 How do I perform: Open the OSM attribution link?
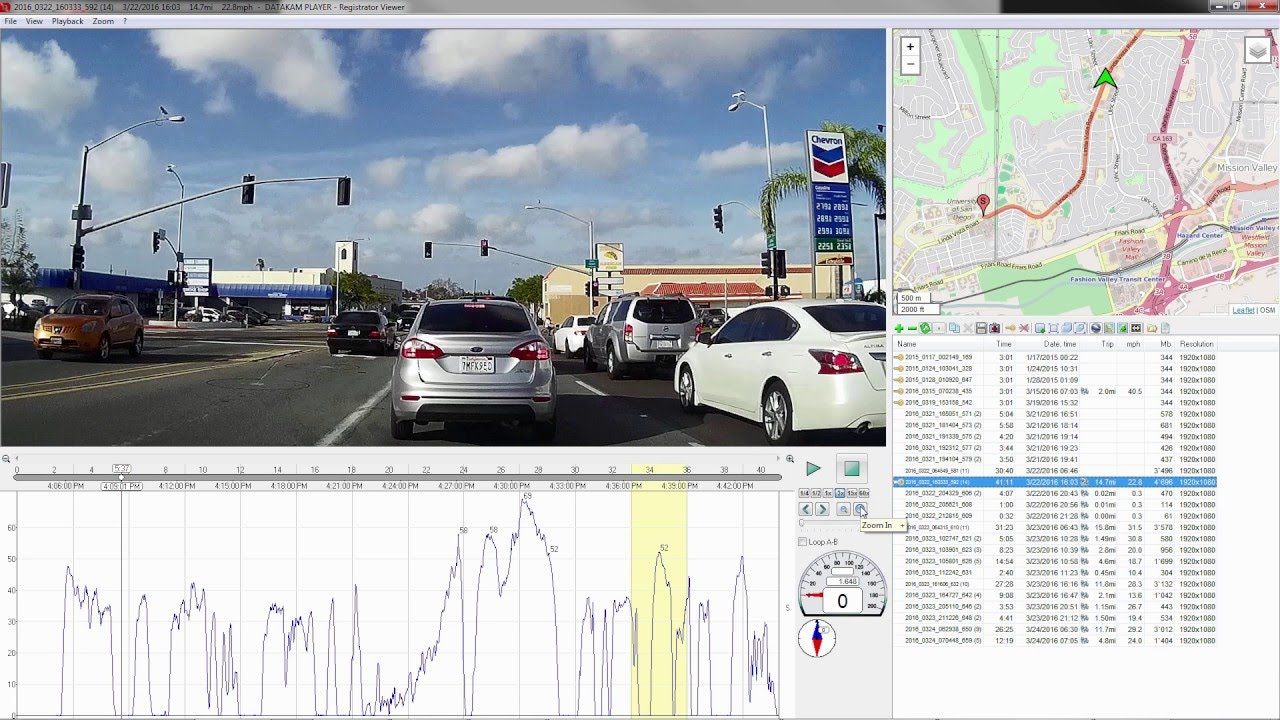(x=1267, y=310)
